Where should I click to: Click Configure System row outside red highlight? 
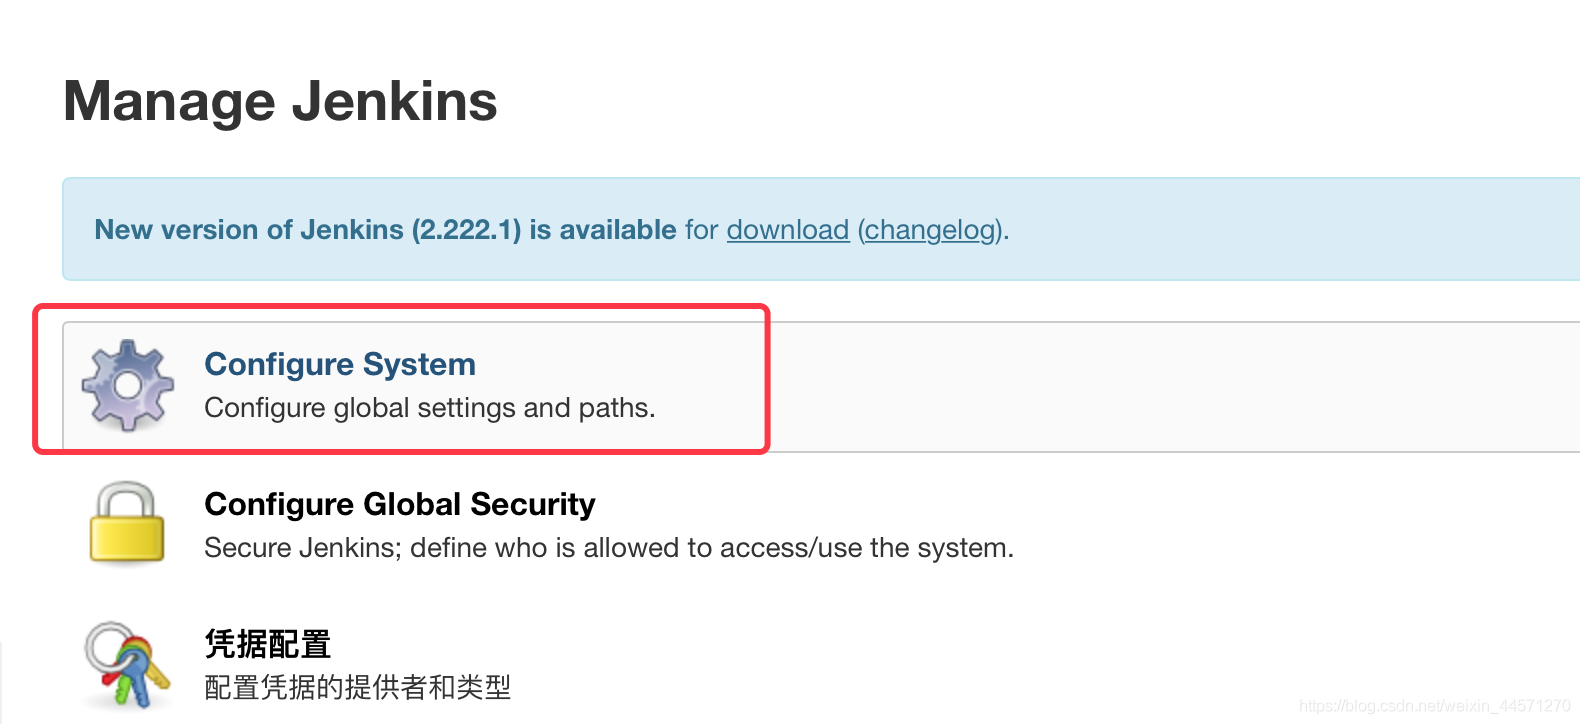pos(1170,386)
